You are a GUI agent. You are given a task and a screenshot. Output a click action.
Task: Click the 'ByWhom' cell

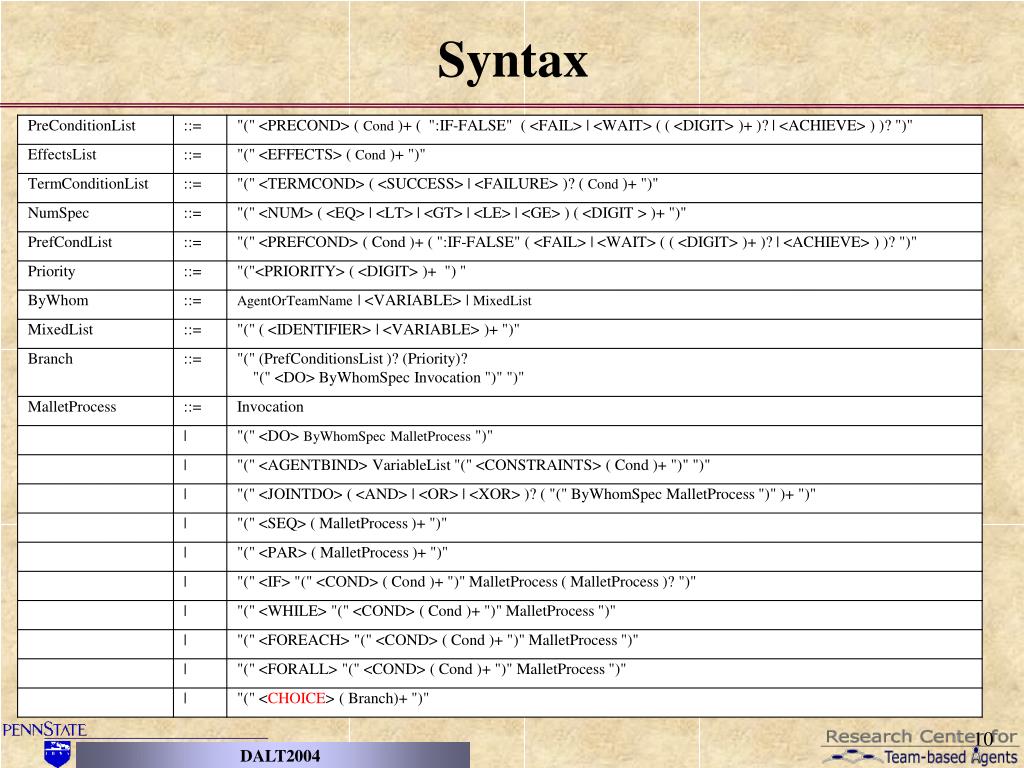click(x=95, y=304)
